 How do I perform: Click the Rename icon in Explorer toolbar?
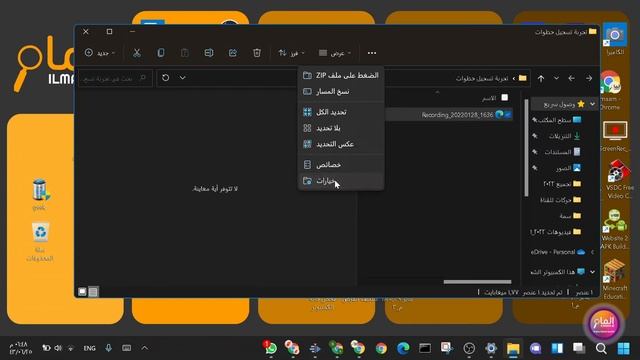pos(209,53)
